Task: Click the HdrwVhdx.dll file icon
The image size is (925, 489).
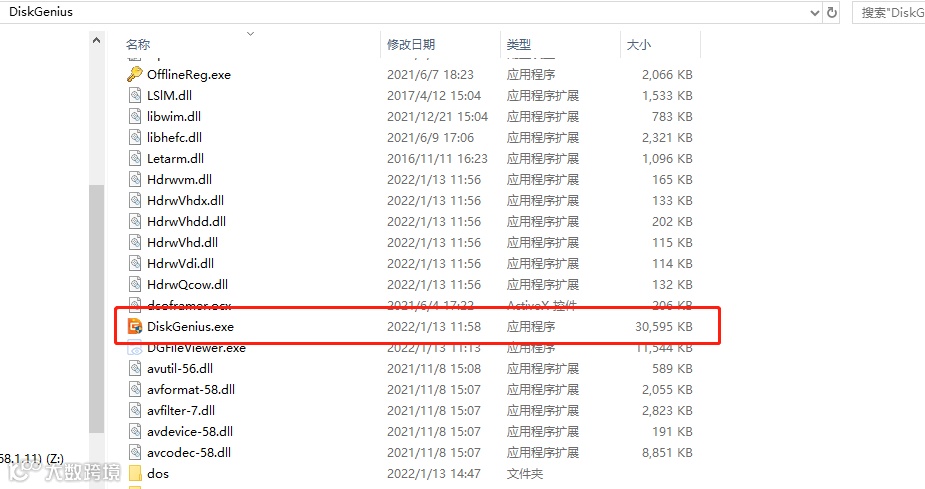Action: (x=135, y=201)
